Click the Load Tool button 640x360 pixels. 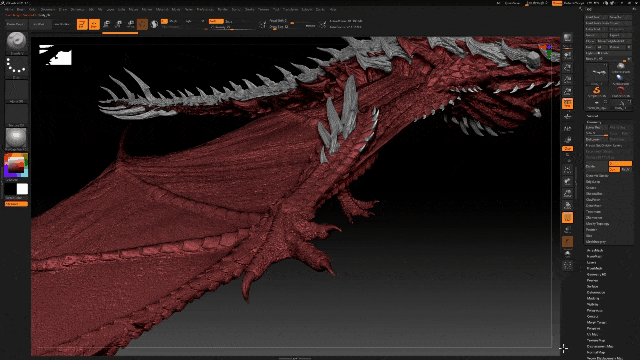[597, 17]
